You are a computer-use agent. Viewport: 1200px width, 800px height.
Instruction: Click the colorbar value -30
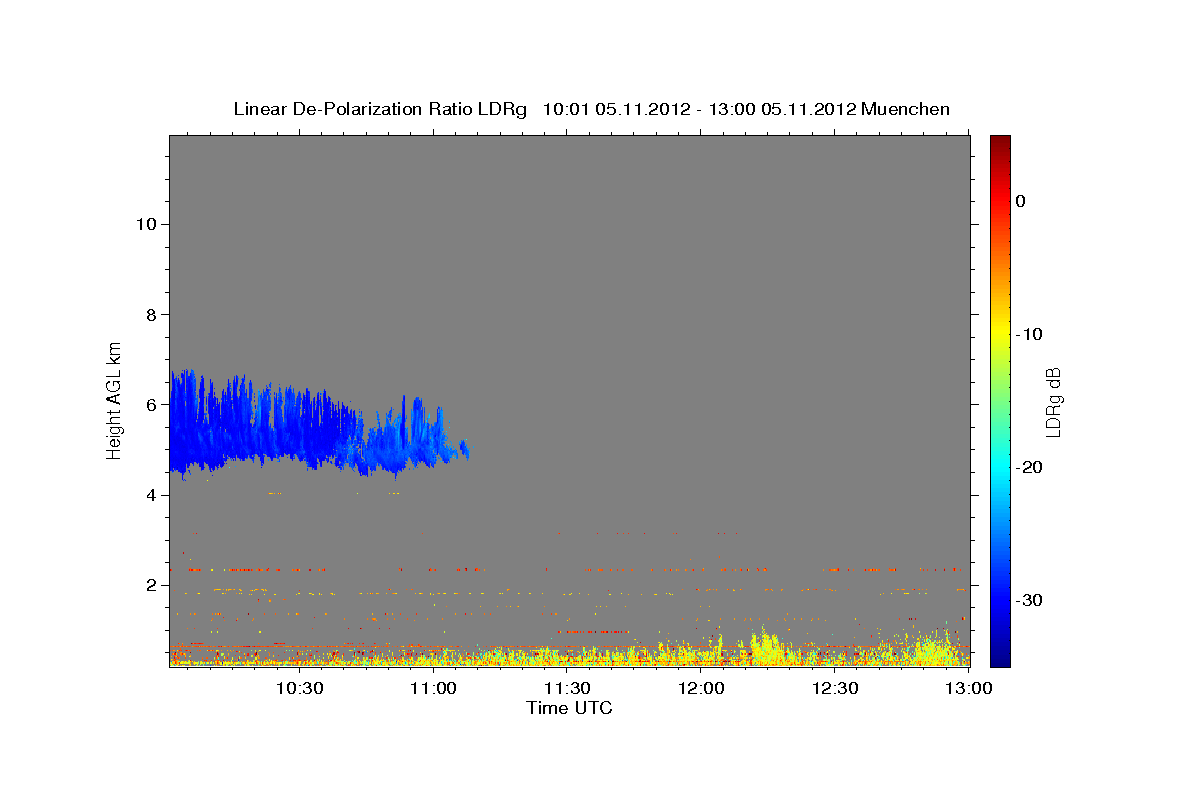point(1030,600)
